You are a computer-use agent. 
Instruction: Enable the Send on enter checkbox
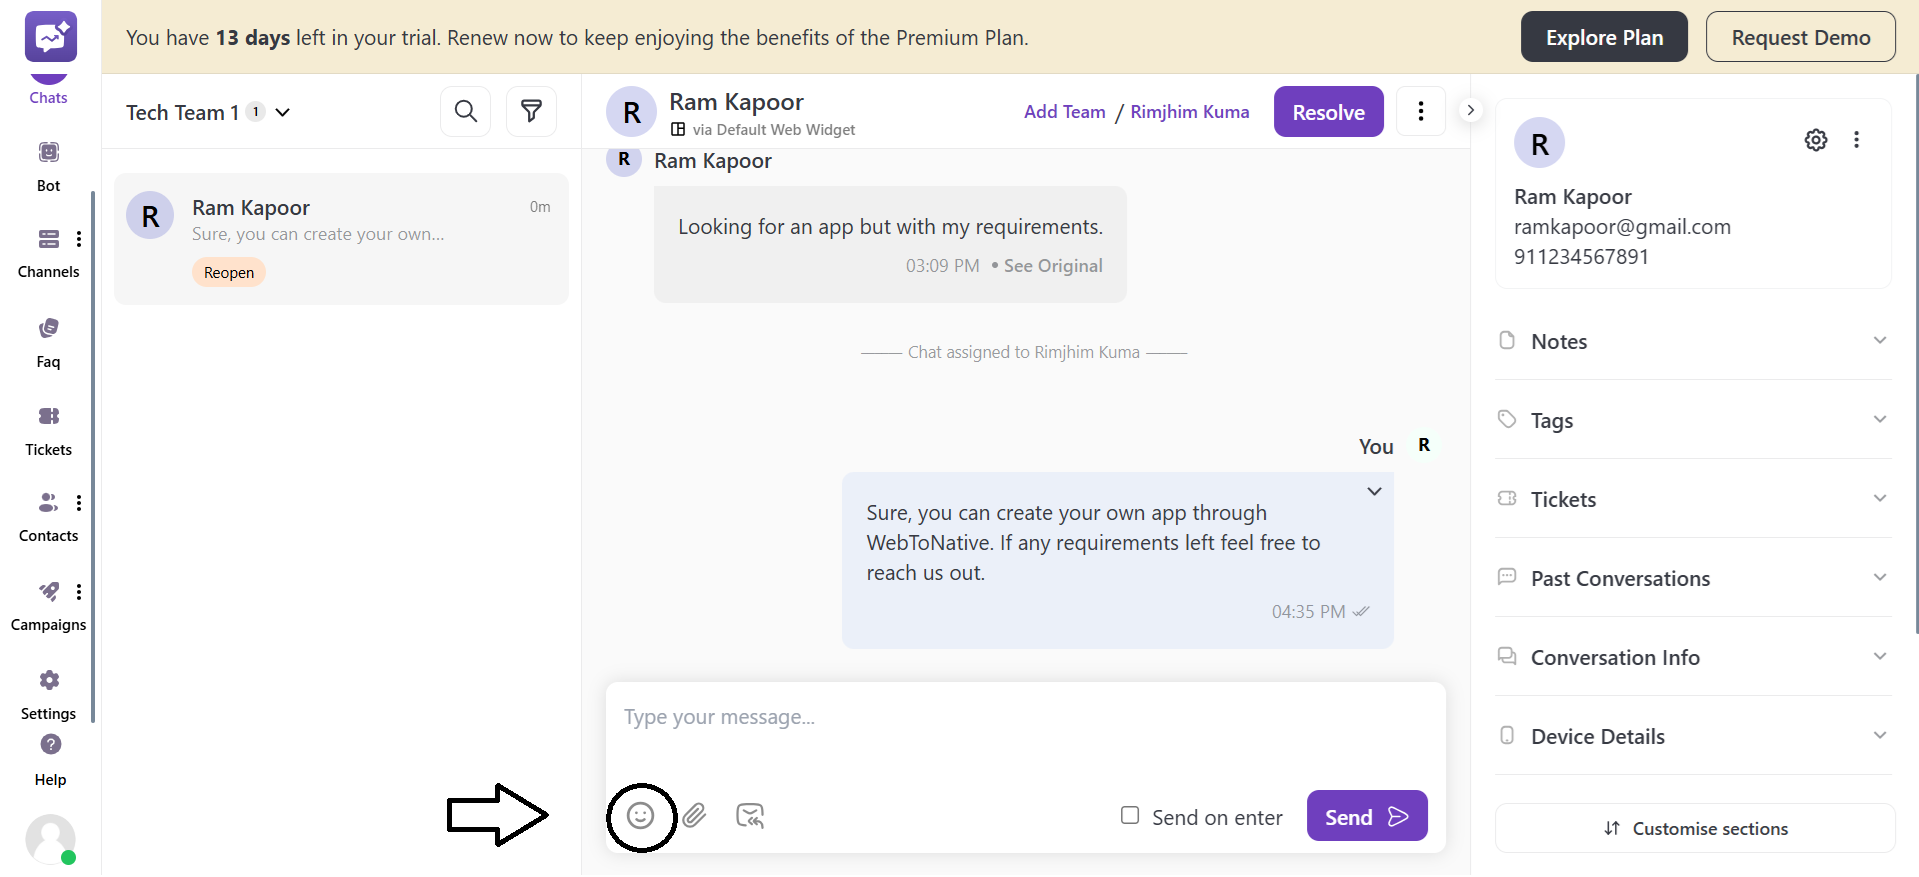click(x=1130, y=816)
